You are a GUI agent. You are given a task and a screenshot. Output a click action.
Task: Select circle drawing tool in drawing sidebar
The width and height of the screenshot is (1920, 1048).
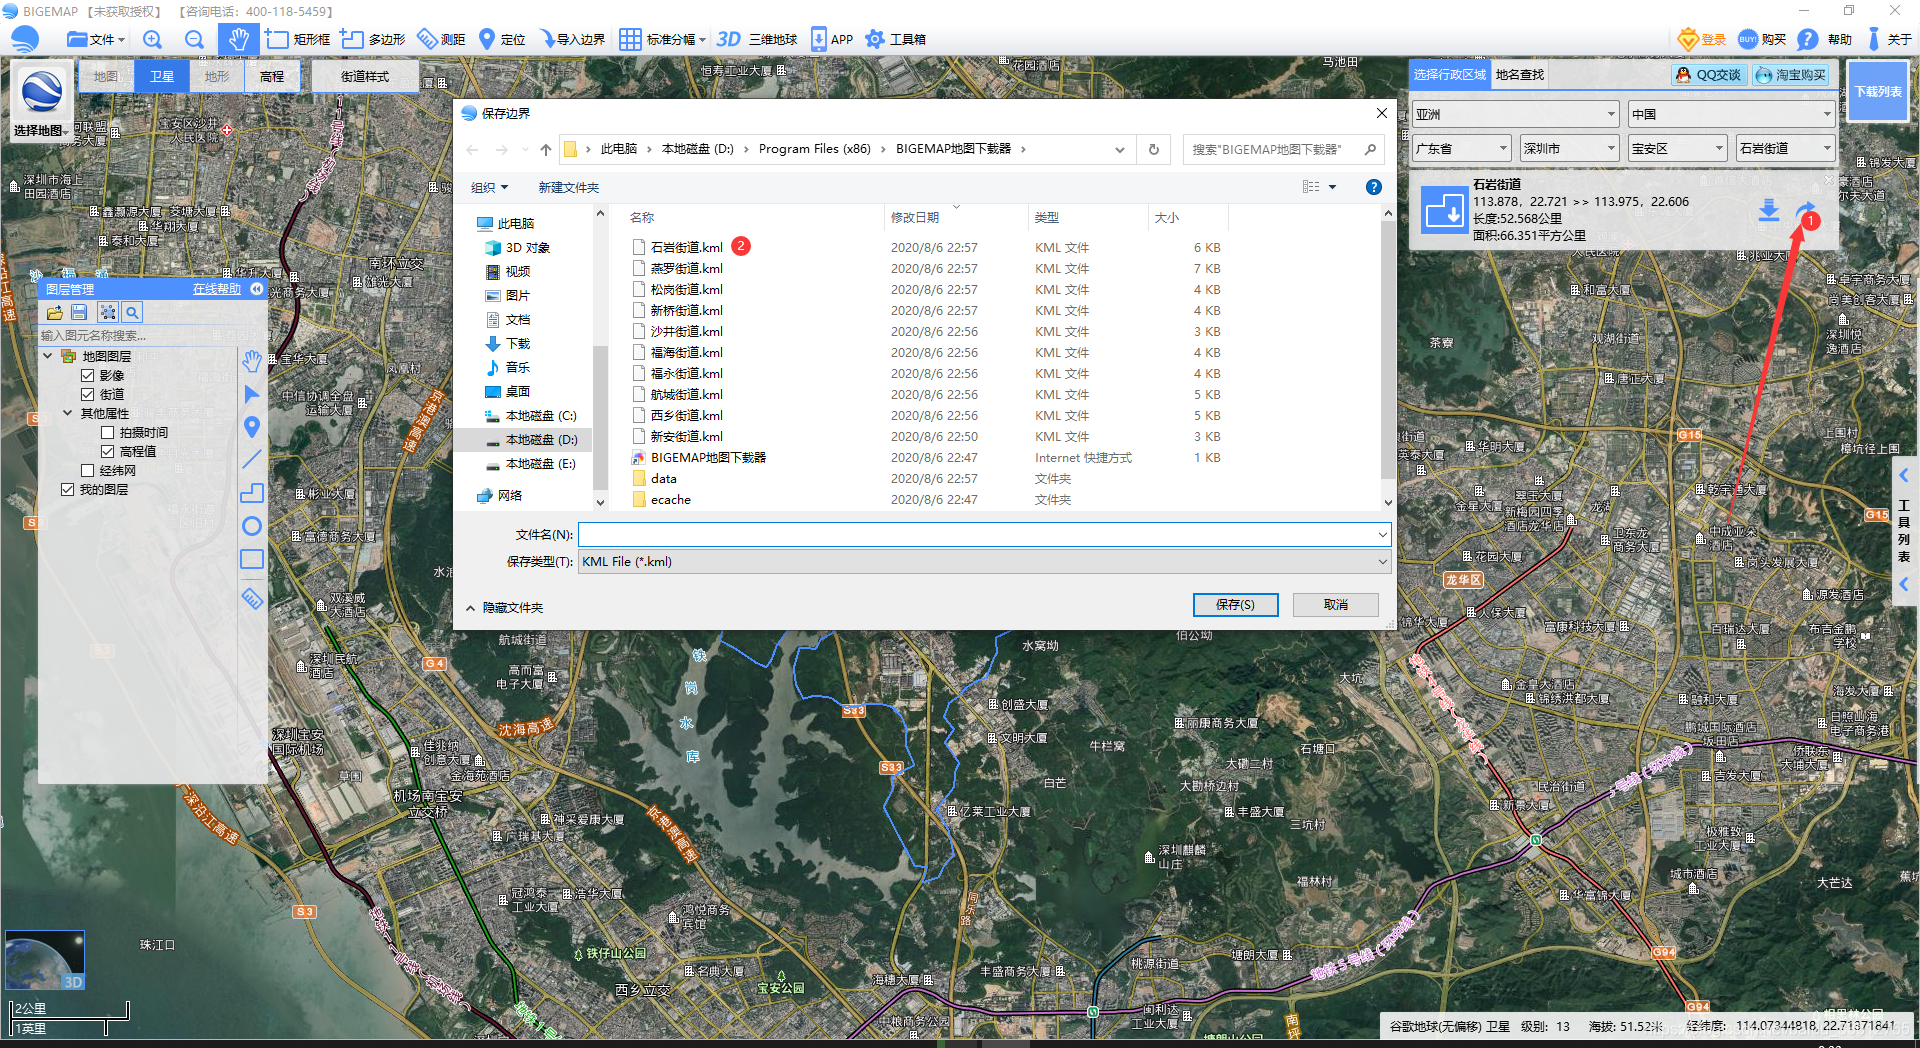[252, 526]
